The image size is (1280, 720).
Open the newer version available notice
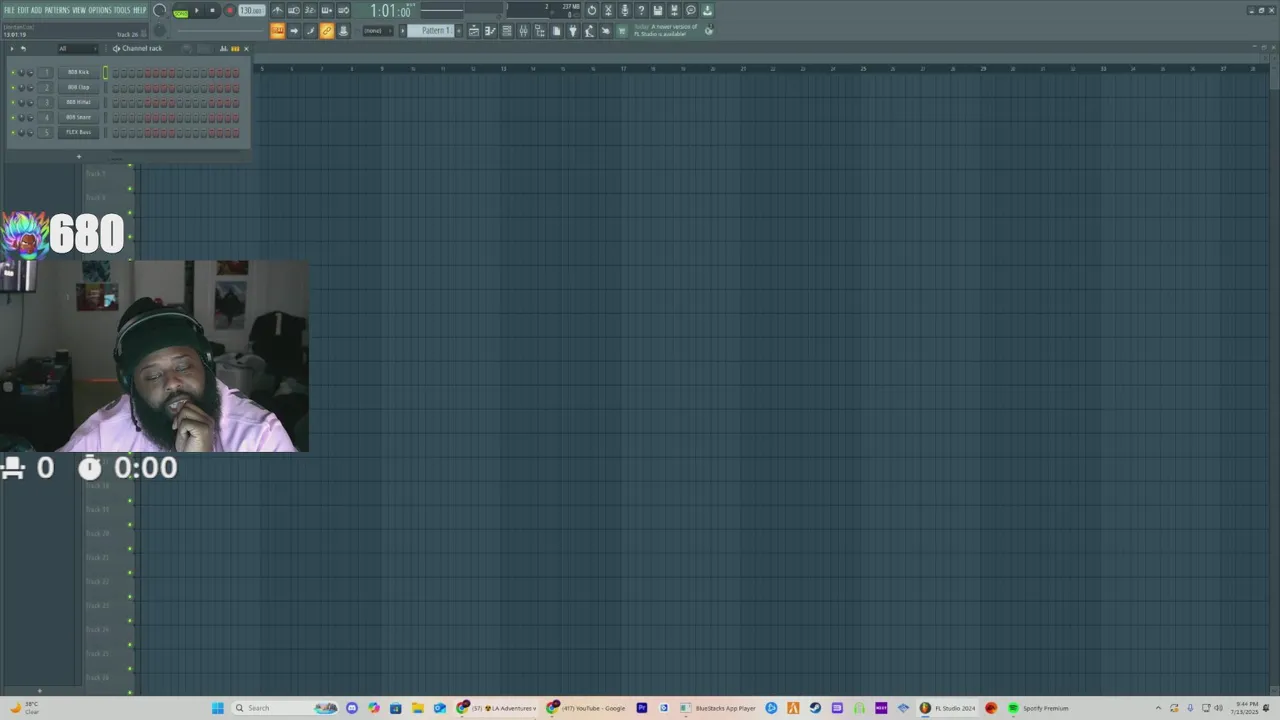(x=665, y=31)
